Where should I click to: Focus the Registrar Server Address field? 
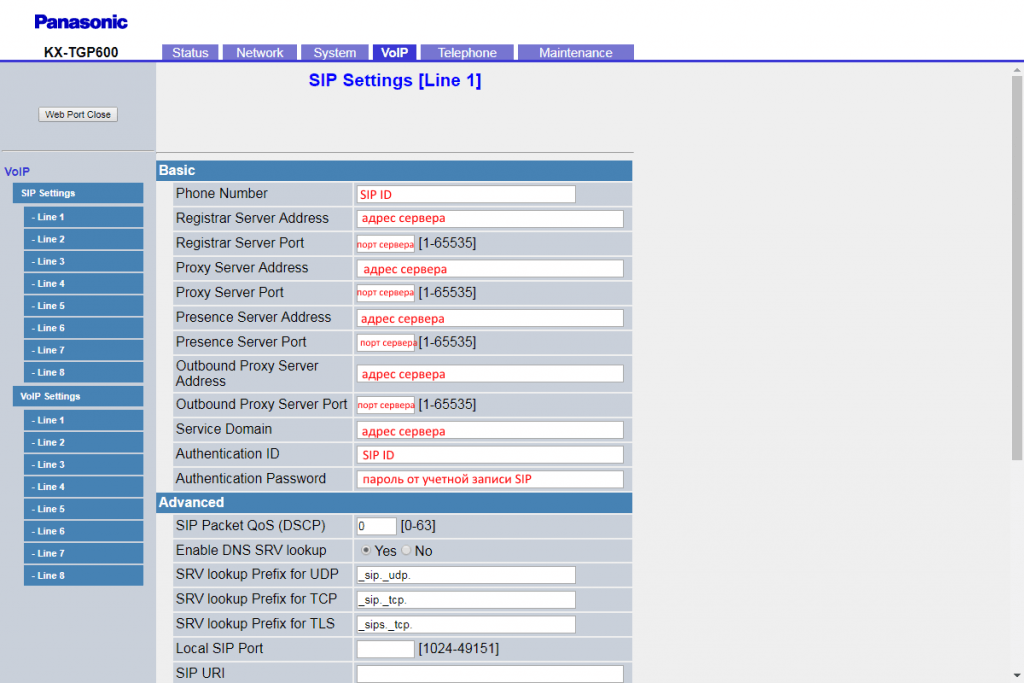(490, 219)
